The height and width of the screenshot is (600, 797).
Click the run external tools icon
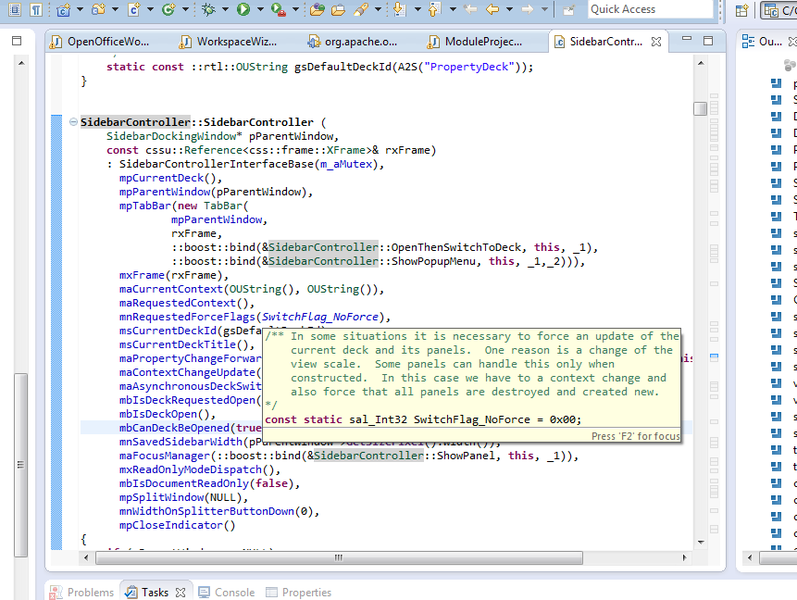pyautogui.click(x=279, y=9)
